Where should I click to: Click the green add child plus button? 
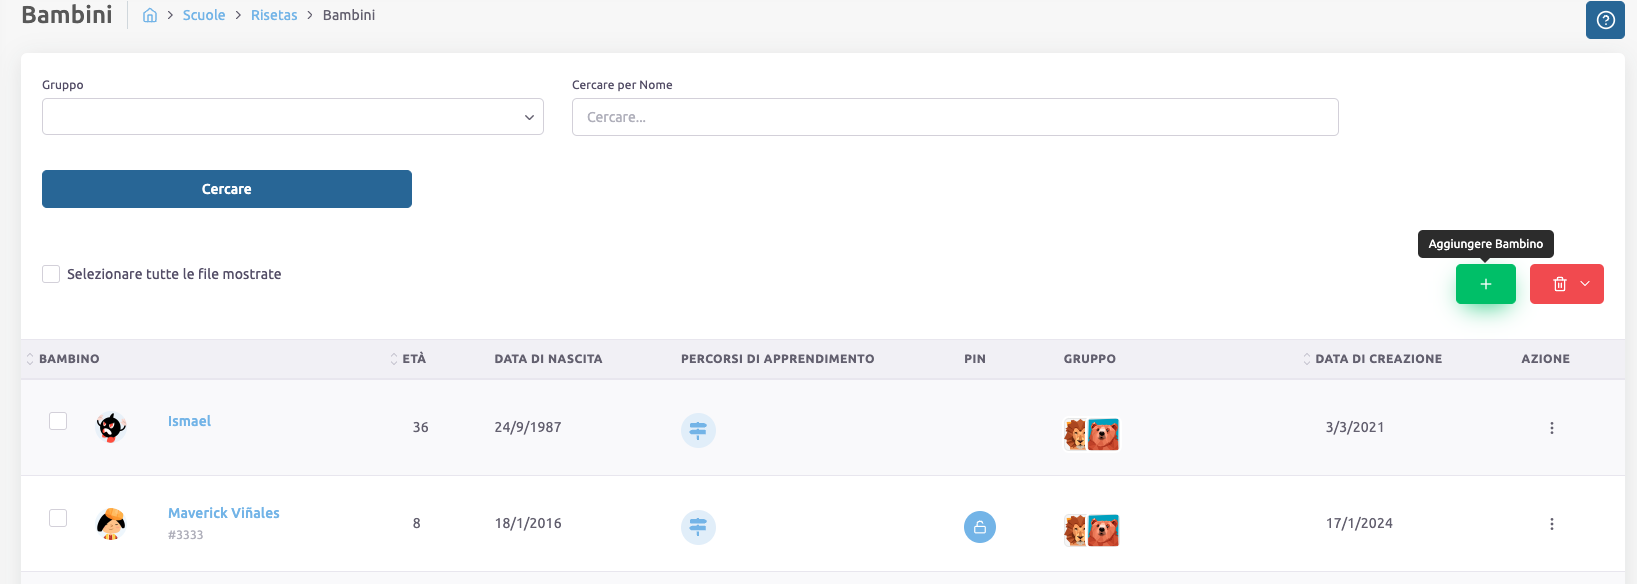click(1485, 284)
